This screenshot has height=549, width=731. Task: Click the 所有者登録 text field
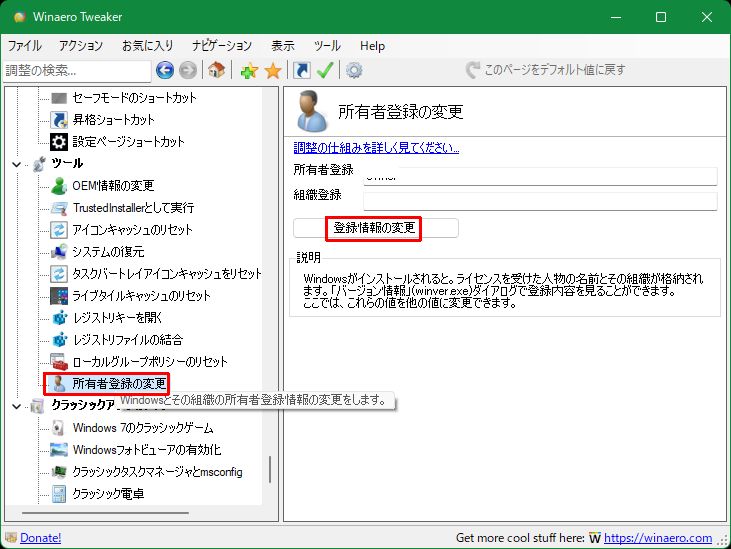540,176
